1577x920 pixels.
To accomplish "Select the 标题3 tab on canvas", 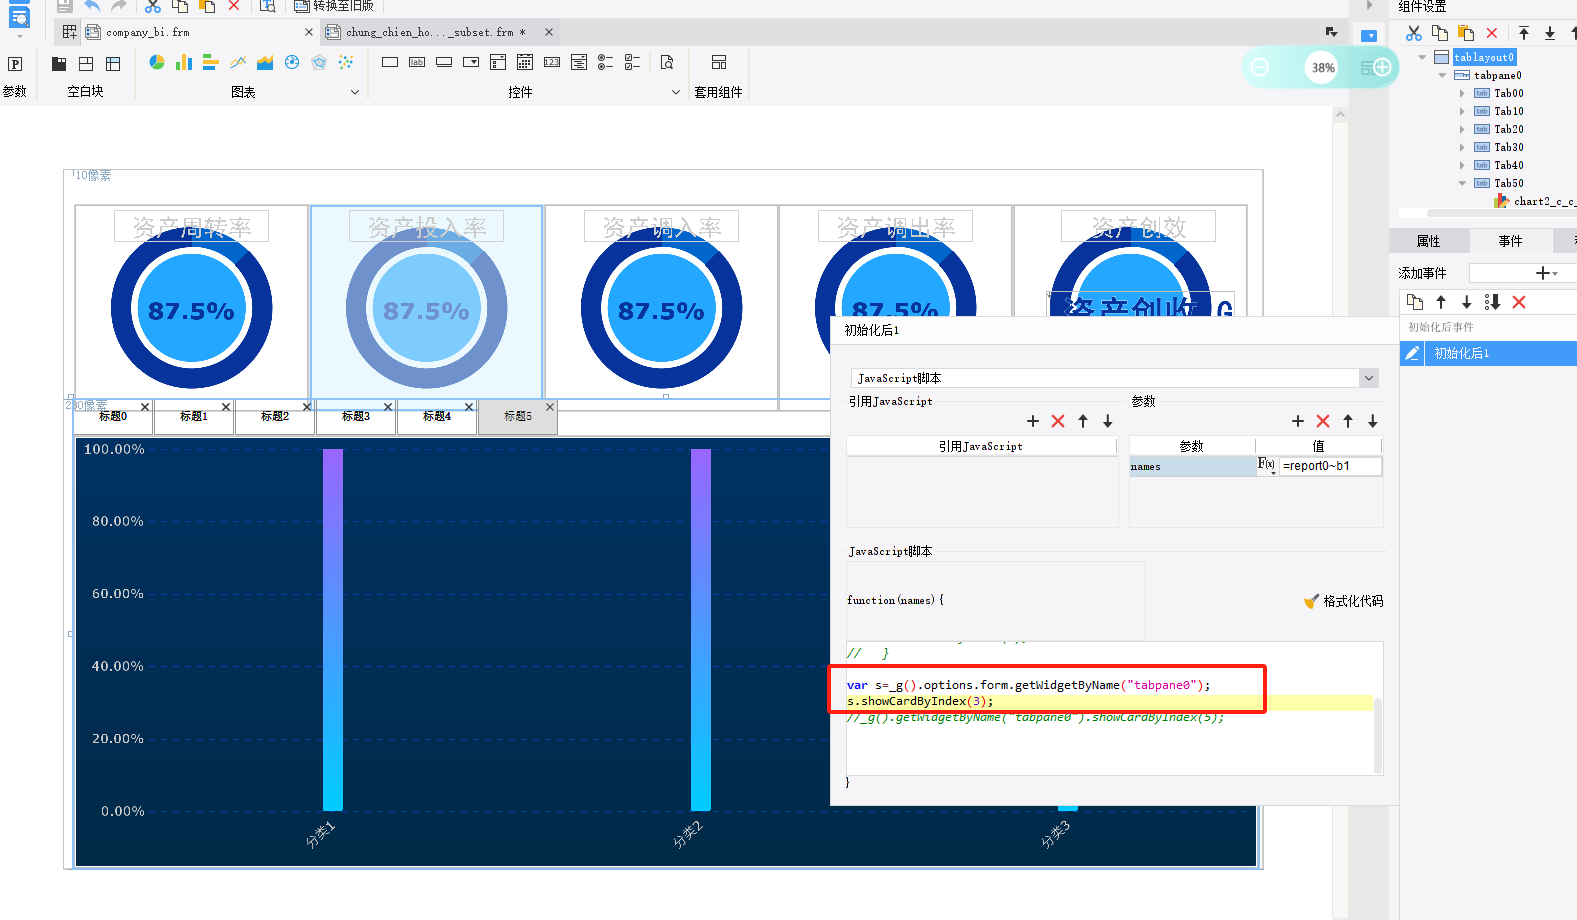I will coord(355,417).
